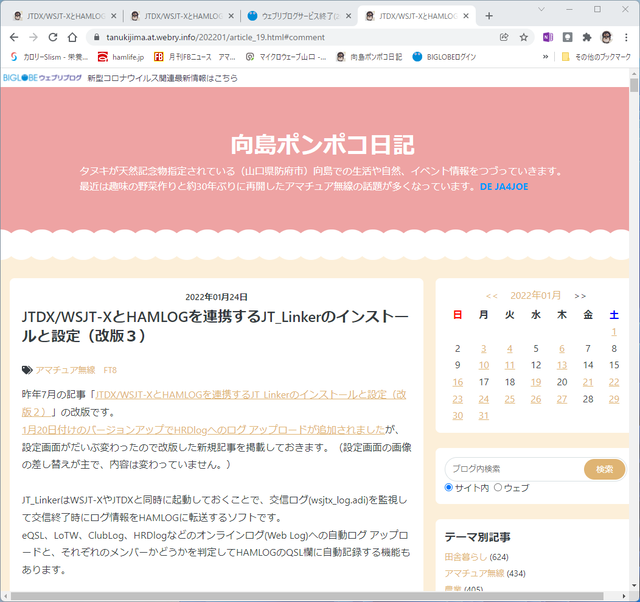
Task: Open the 月刊FBニュース bookmark
Action: (194, 57)
